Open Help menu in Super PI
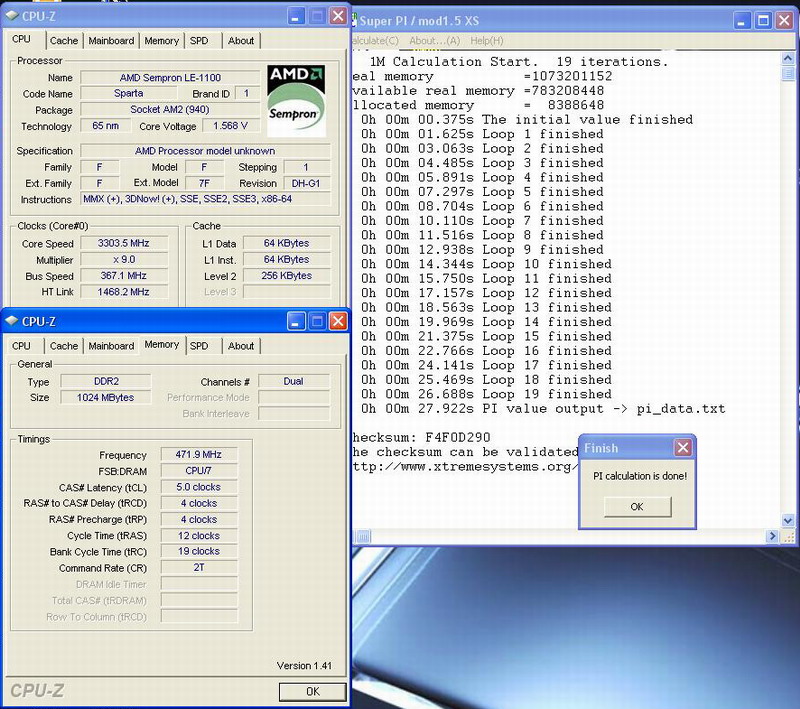 tap(487, 41)
